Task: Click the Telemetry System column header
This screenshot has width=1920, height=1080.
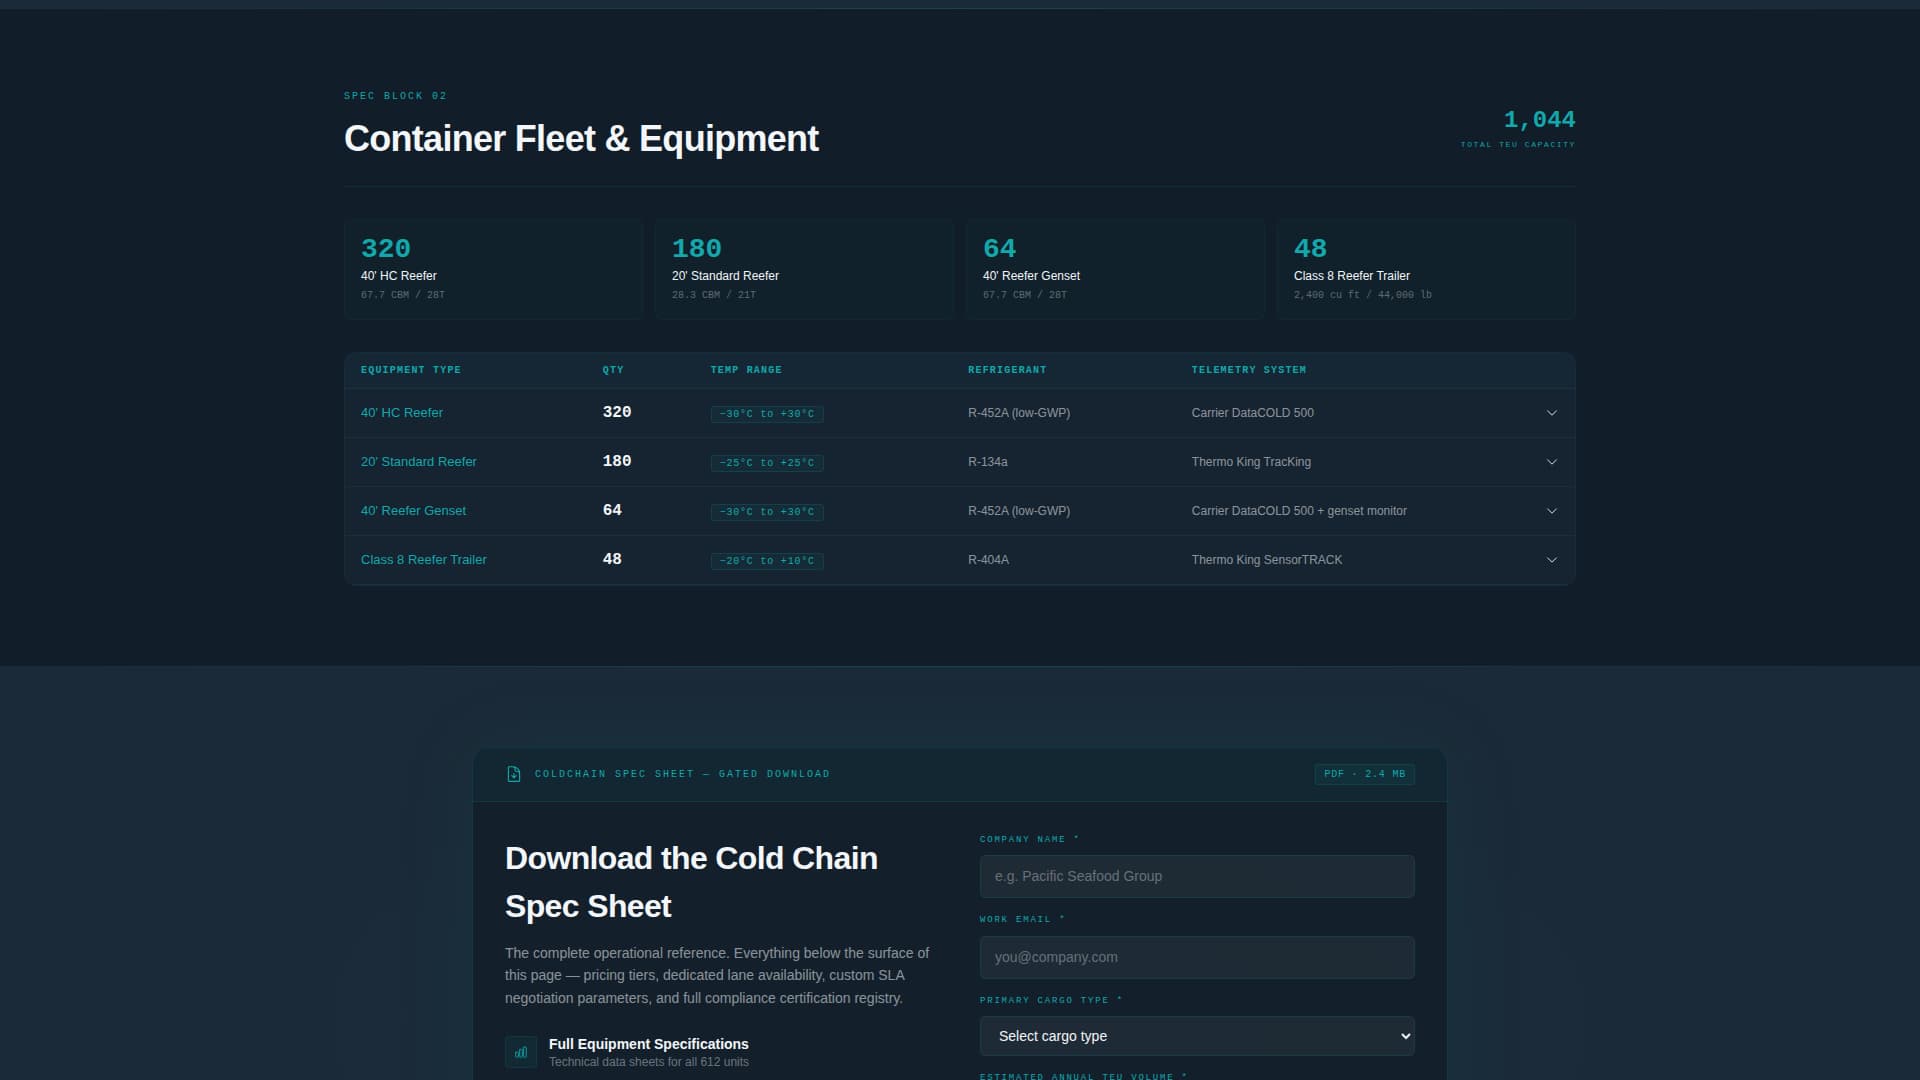Action: point(1248,370)
